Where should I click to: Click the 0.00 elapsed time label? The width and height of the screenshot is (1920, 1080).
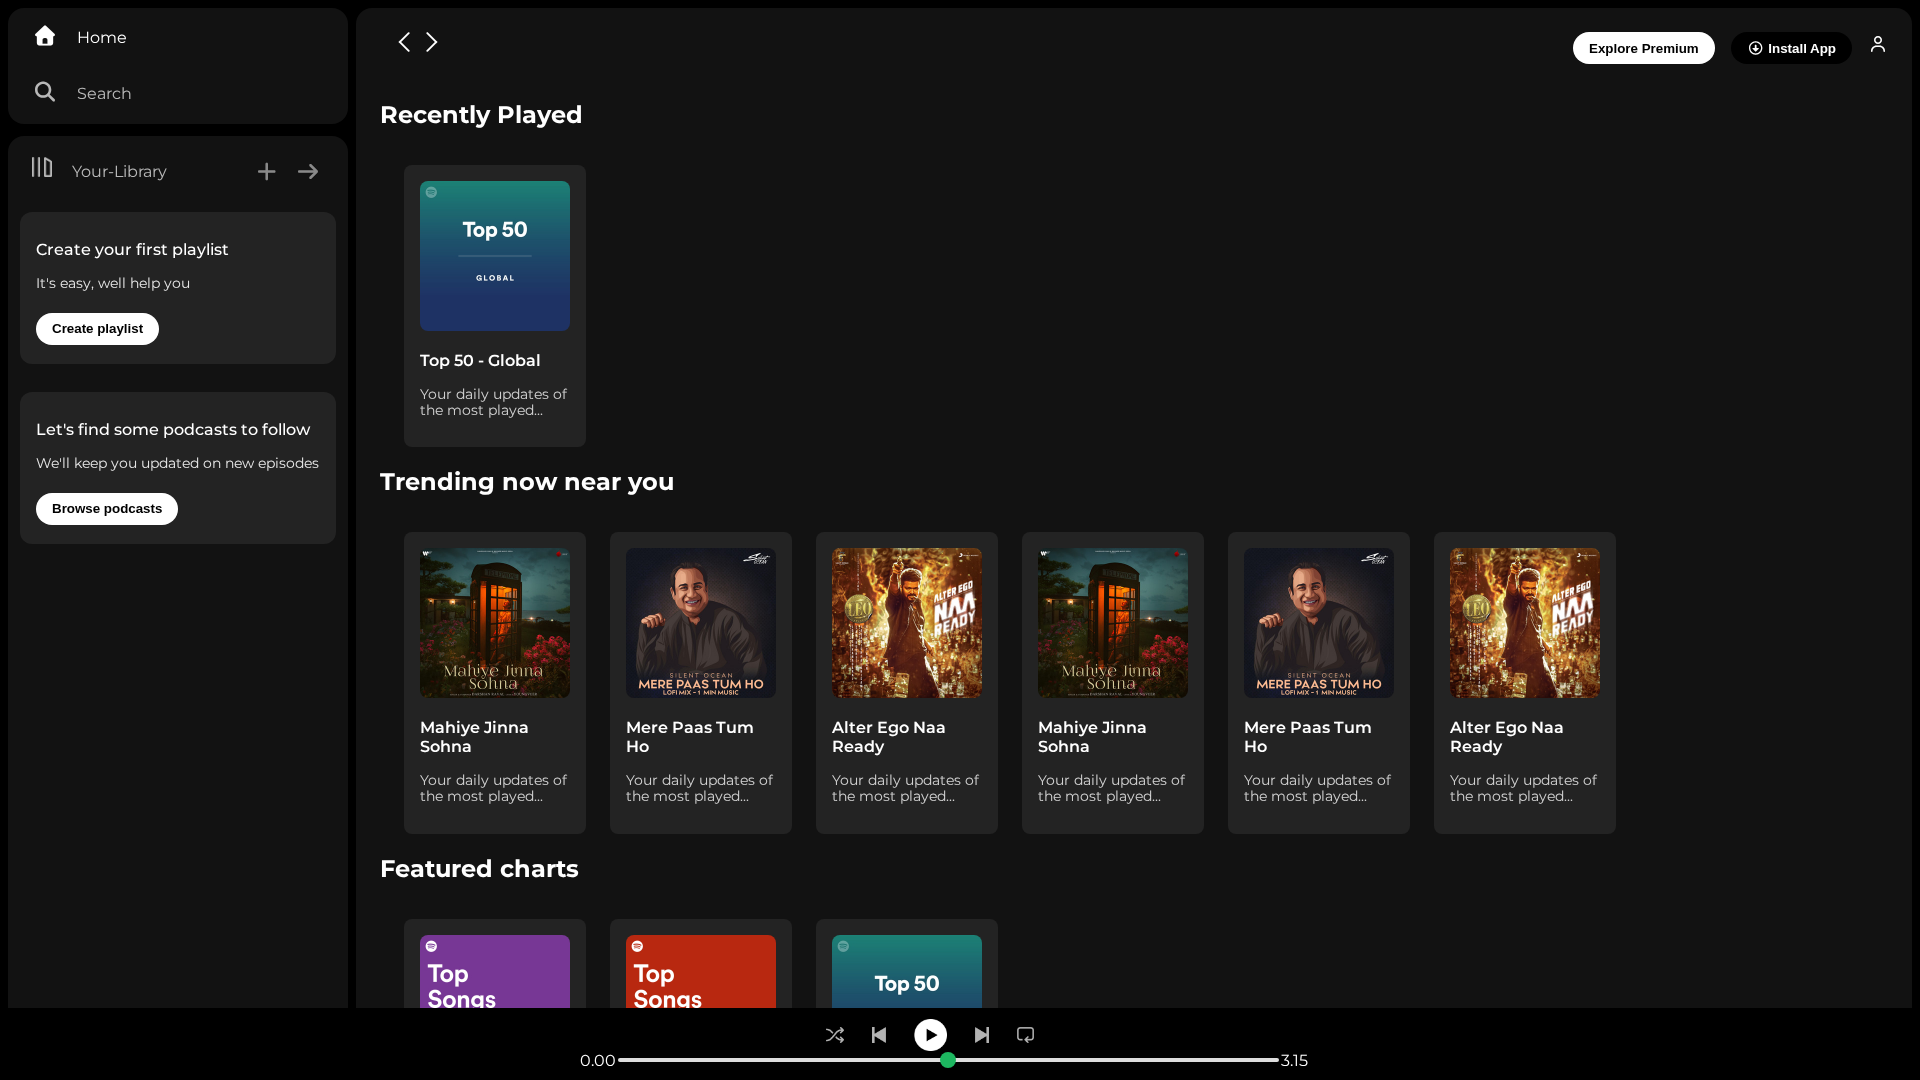[597, 1061]
